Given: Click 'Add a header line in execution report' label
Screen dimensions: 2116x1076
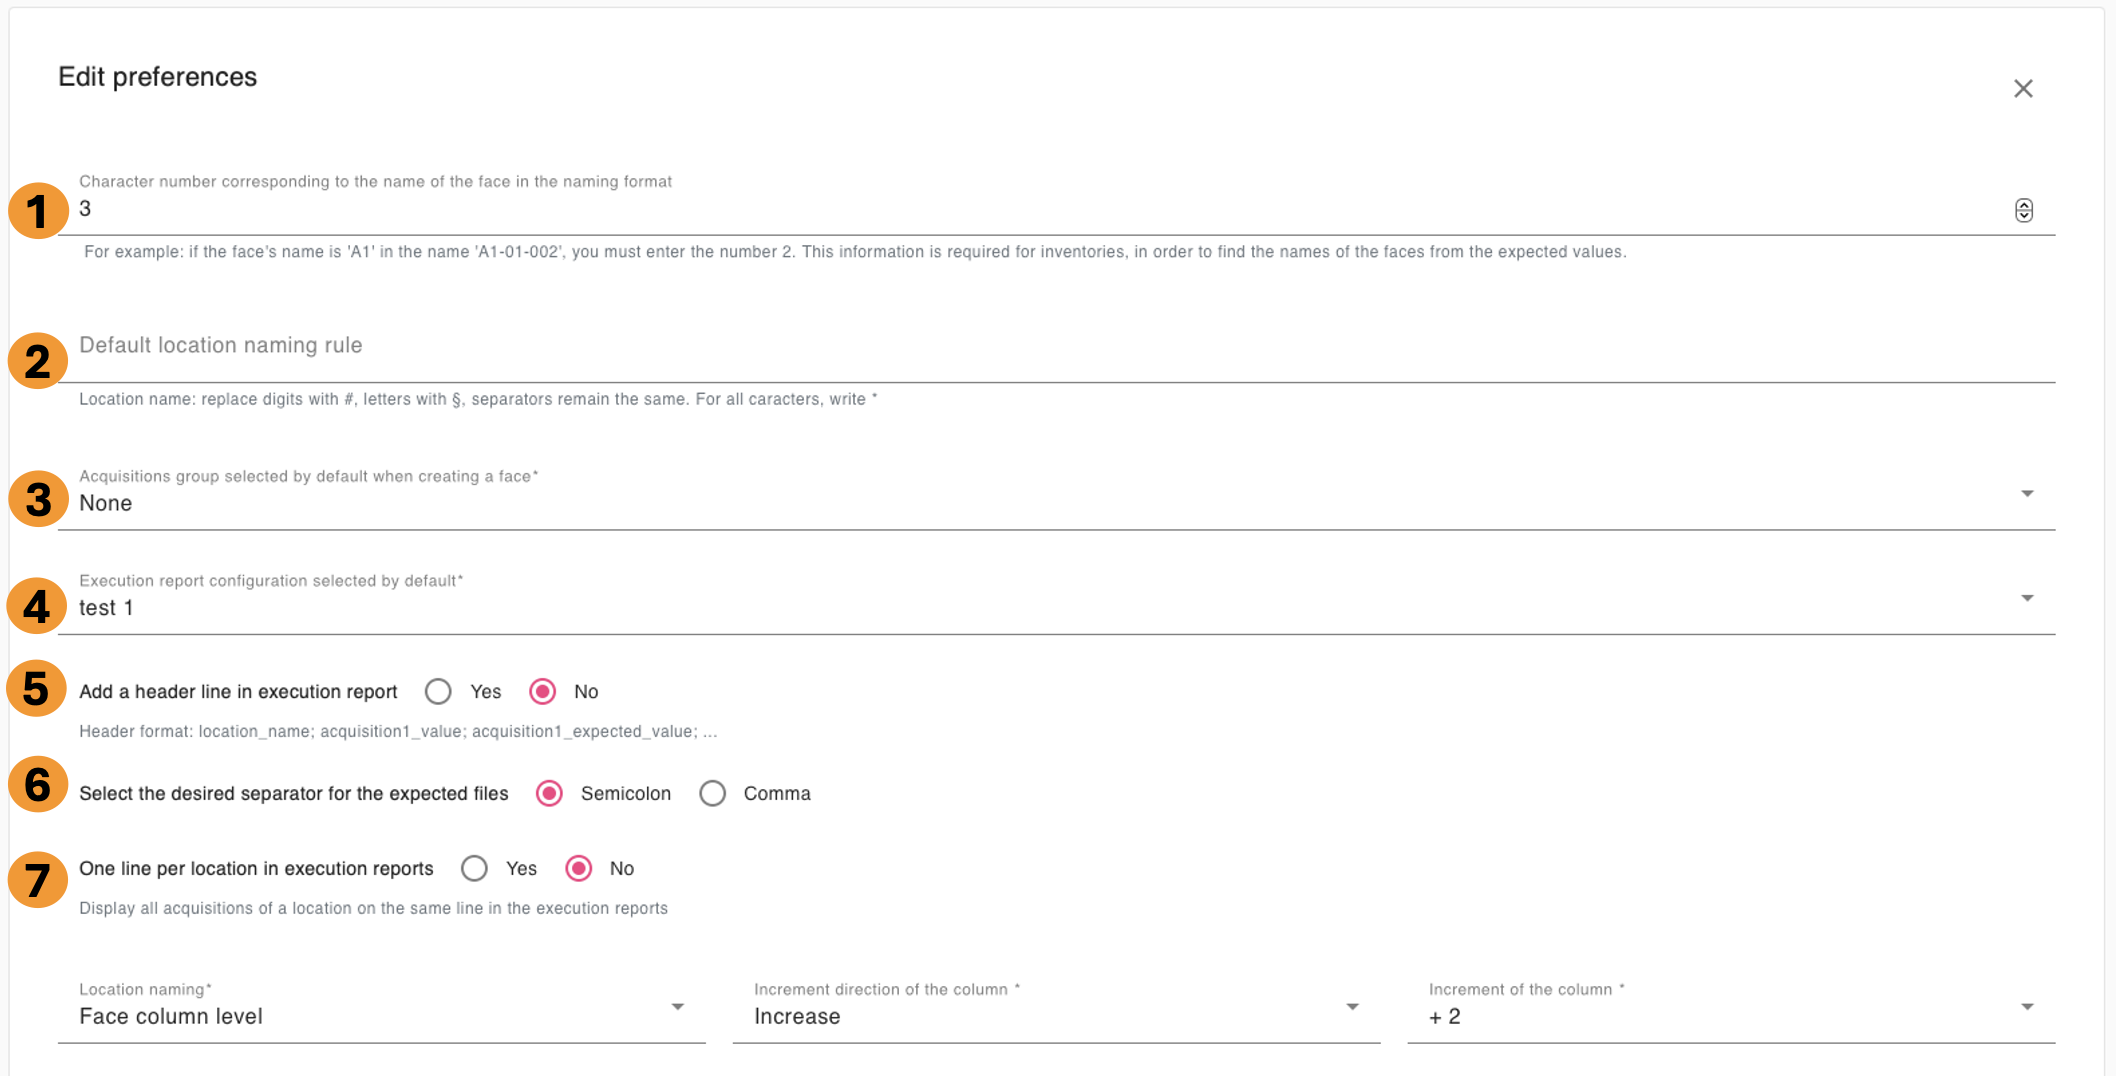Looking at the screenshot, I should pyautogui.click(x=238, y=692).
